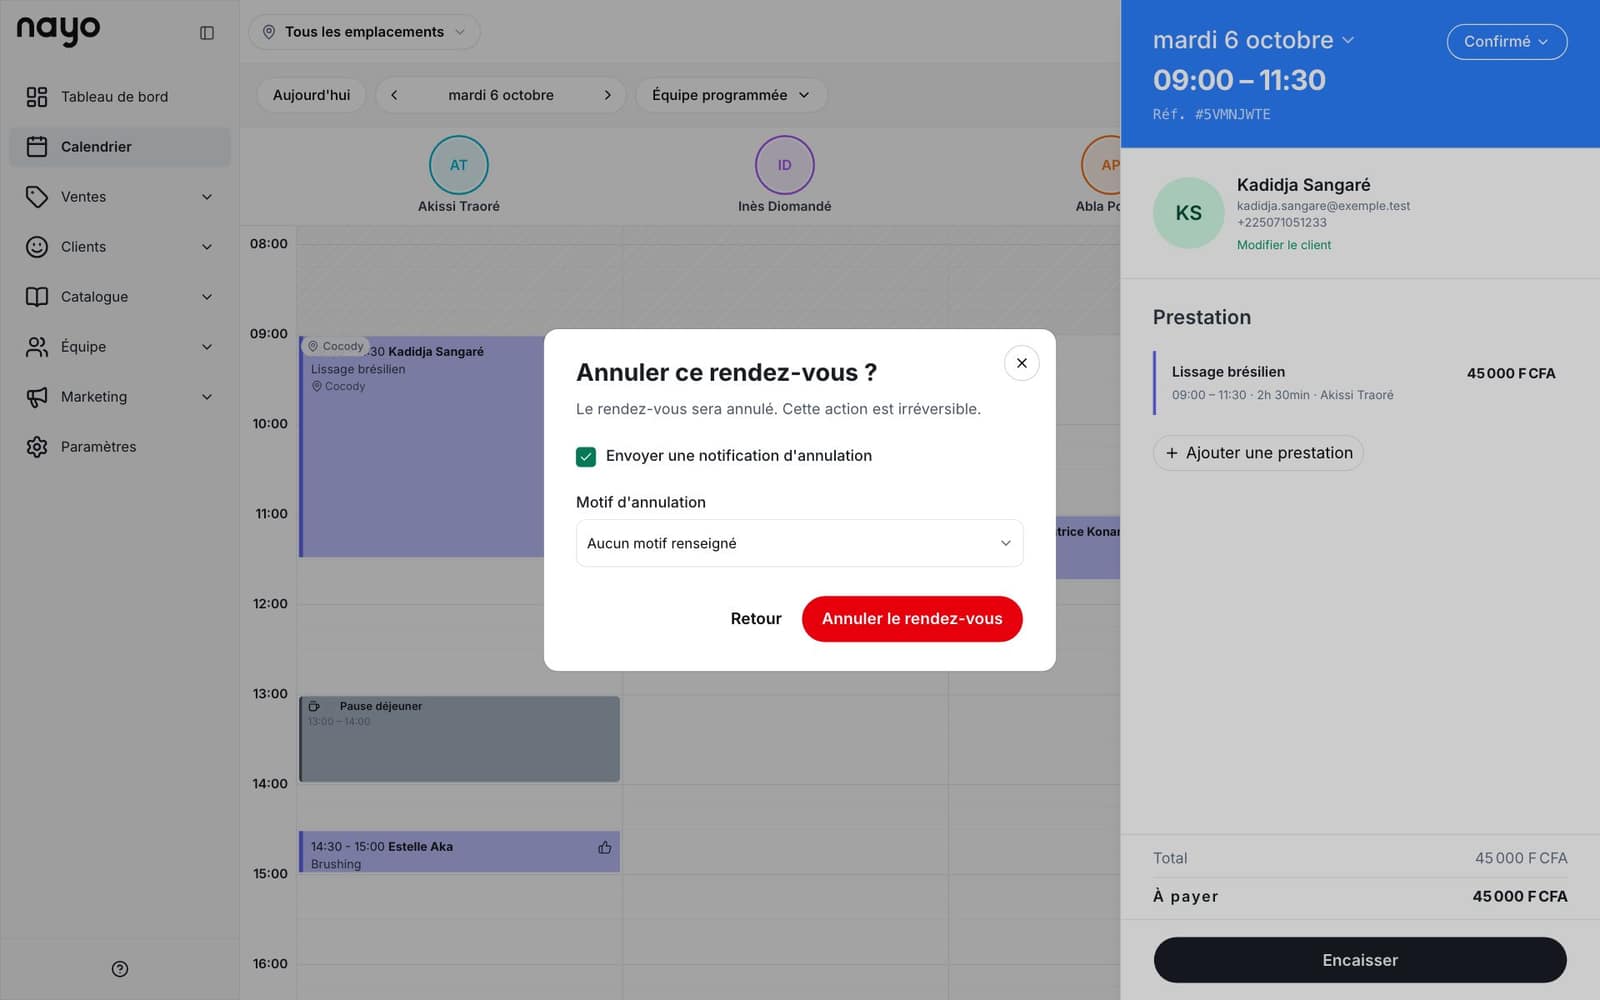Click the KS client avatar
1600x1000 pixels.
(x=1189, y=213)
